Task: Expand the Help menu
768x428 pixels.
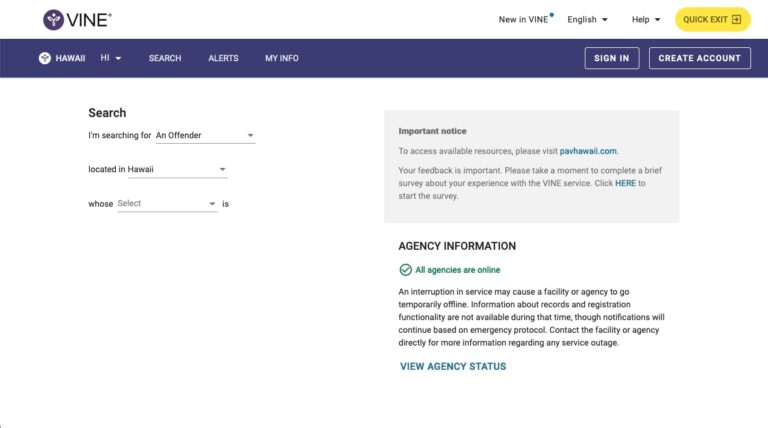Action: click(646, 19)
